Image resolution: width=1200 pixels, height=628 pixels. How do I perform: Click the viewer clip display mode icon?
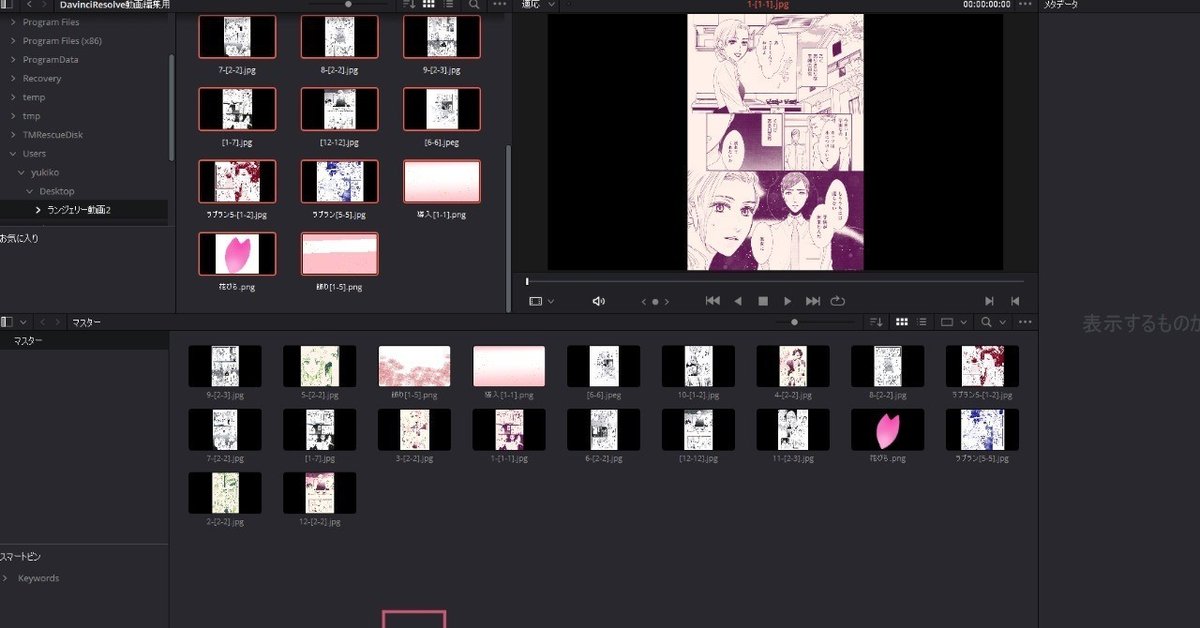pos(536,301)
